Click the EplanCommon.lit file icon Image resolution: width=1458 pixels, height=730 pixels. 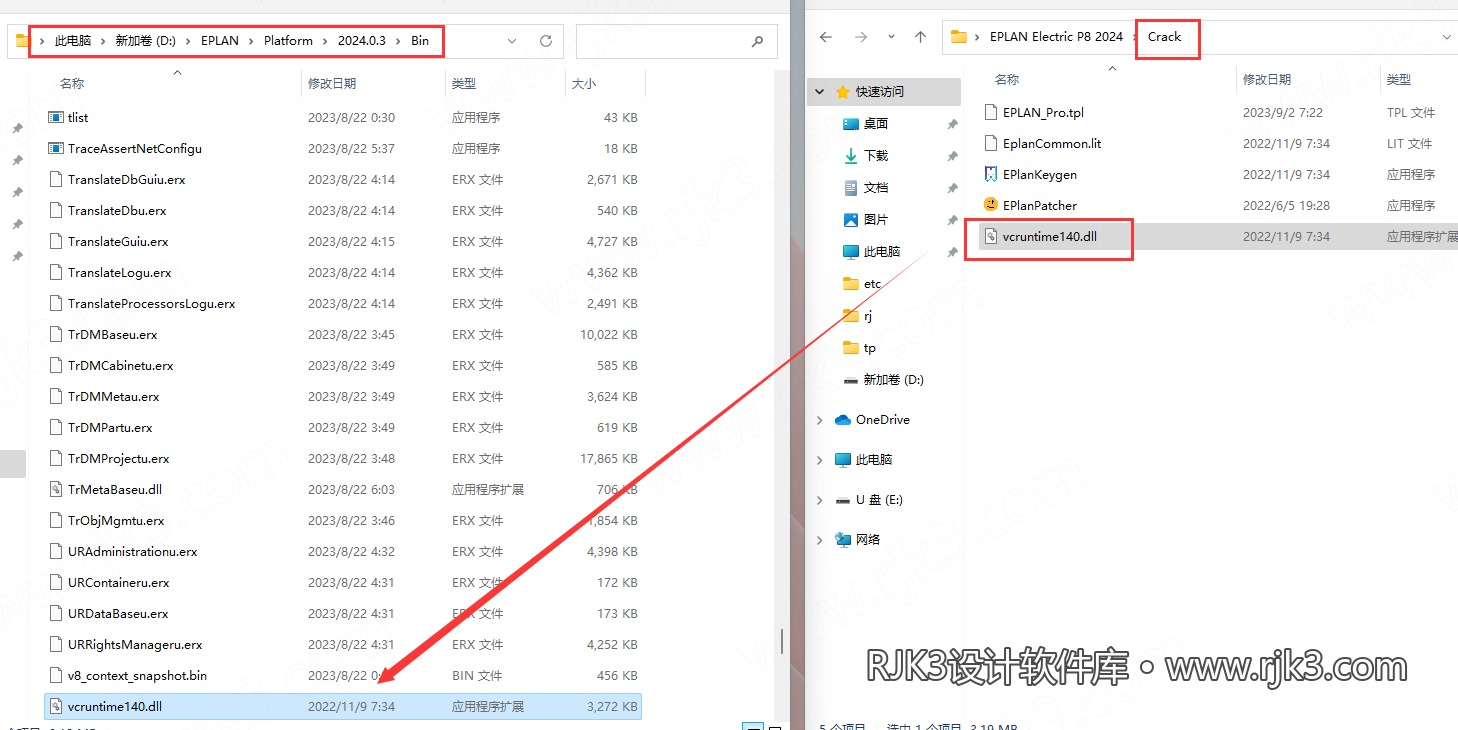click(x=991, y=143)
